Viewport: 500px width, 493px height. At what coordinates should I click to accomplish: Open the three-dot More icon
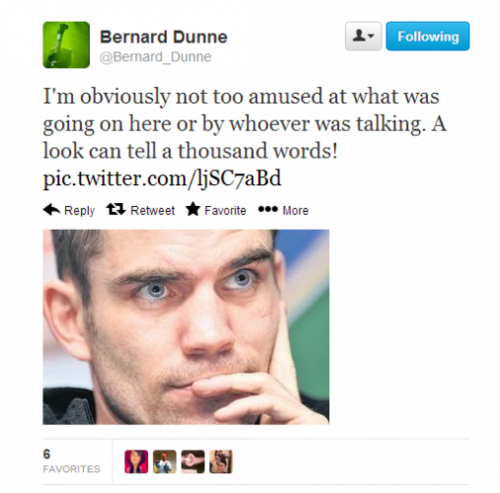tap(268, 209)
